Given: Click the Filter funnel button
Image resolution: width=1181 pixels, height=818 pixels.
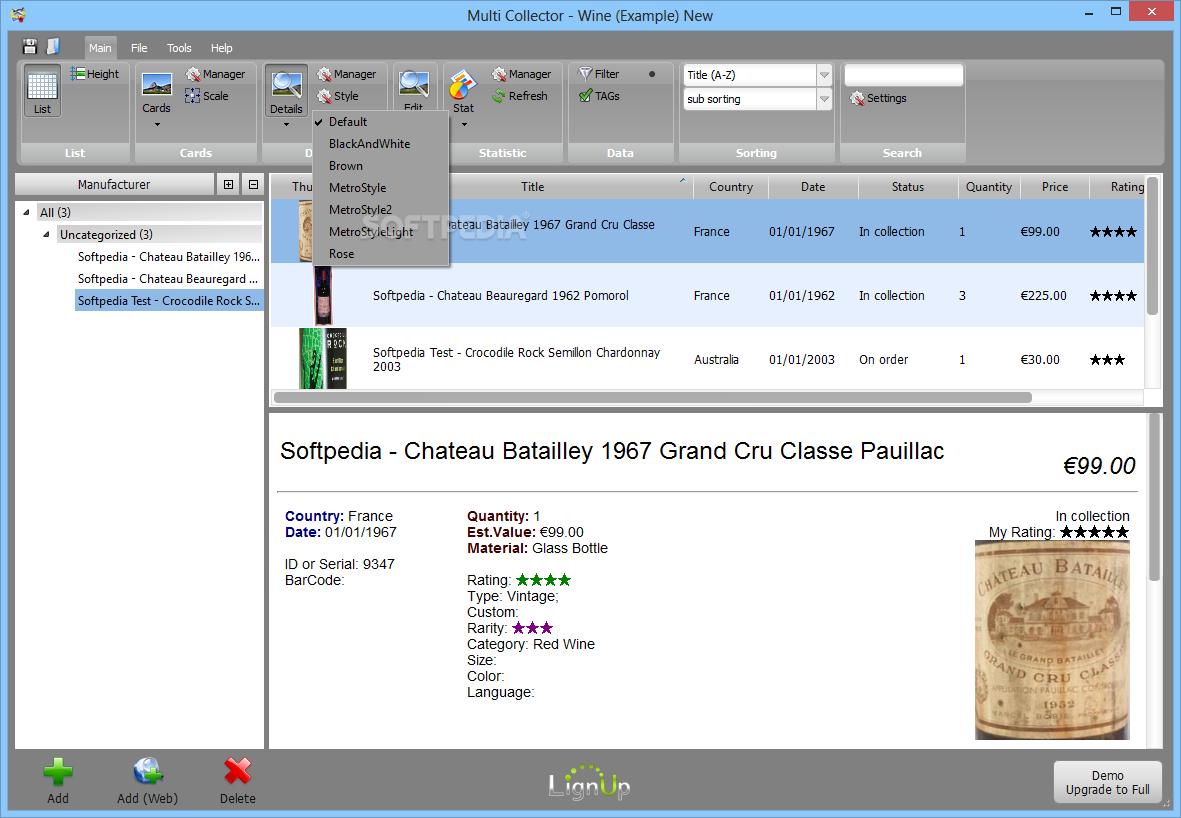Looking at the screenshot, I should [x=599, y=74].
